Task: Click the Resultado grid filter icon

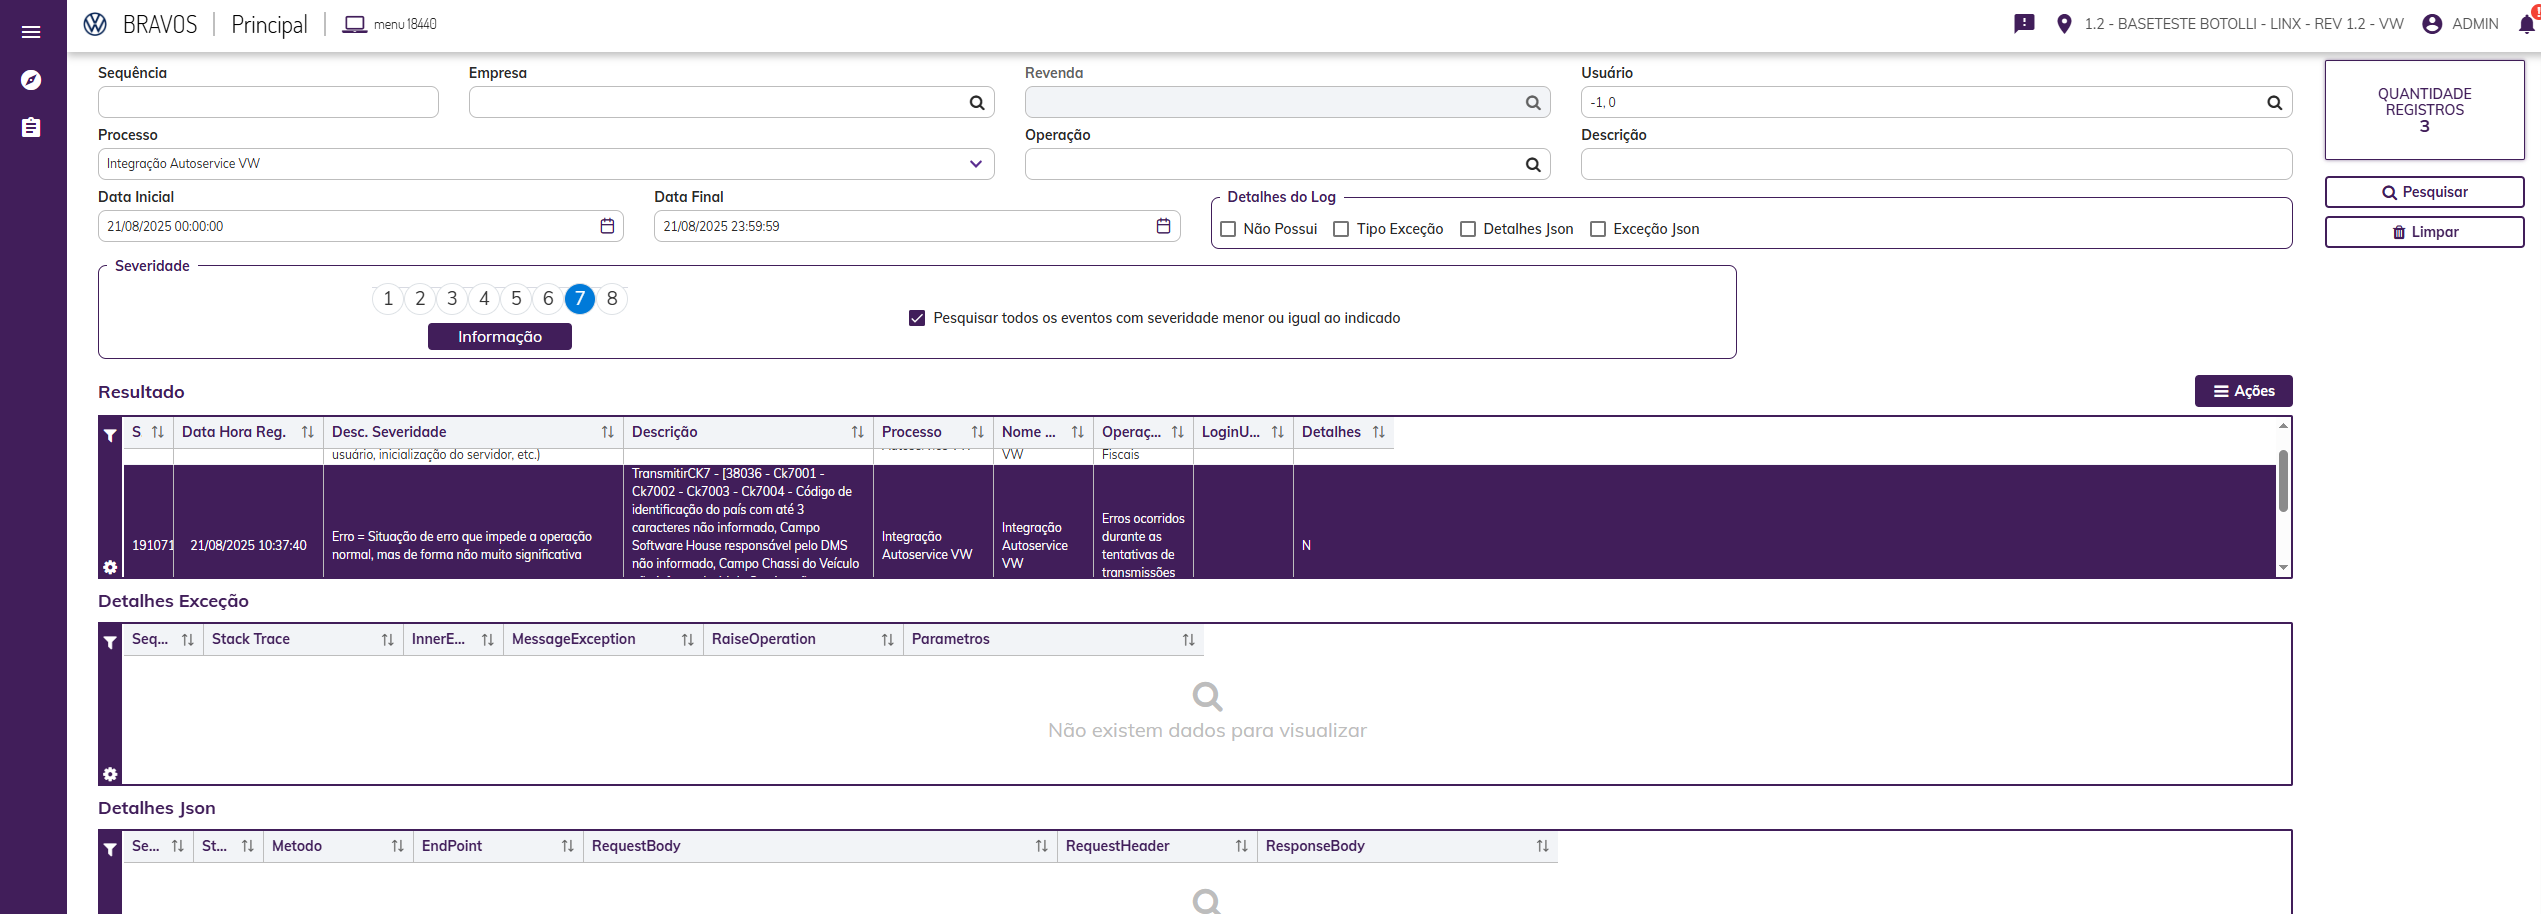Action: 110,435
